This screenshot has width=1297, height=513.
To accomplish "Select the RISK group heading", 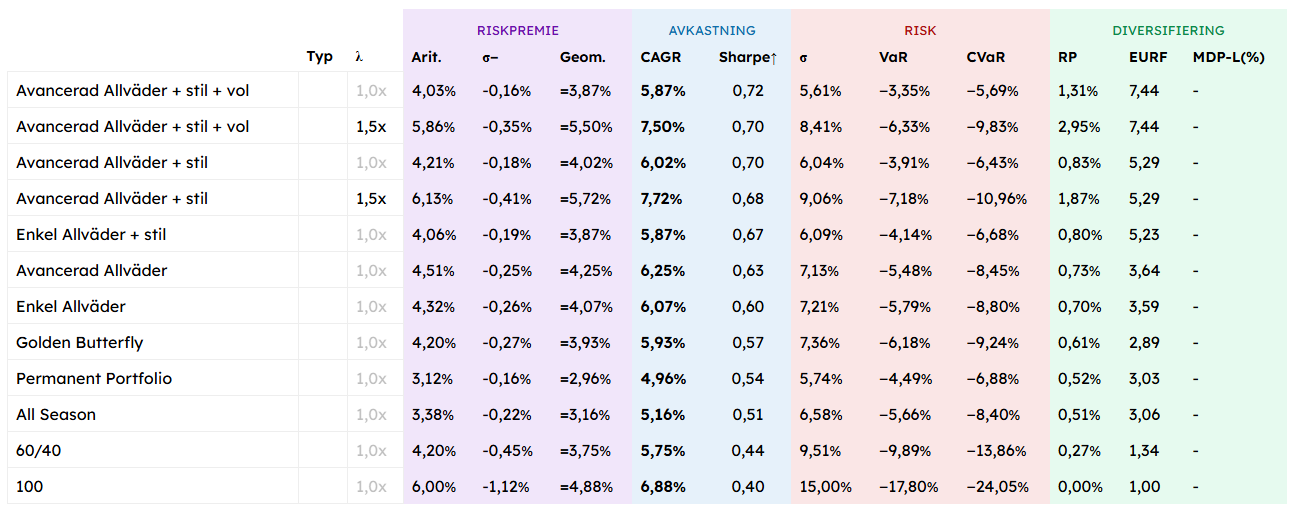I will tap(919, 30).
